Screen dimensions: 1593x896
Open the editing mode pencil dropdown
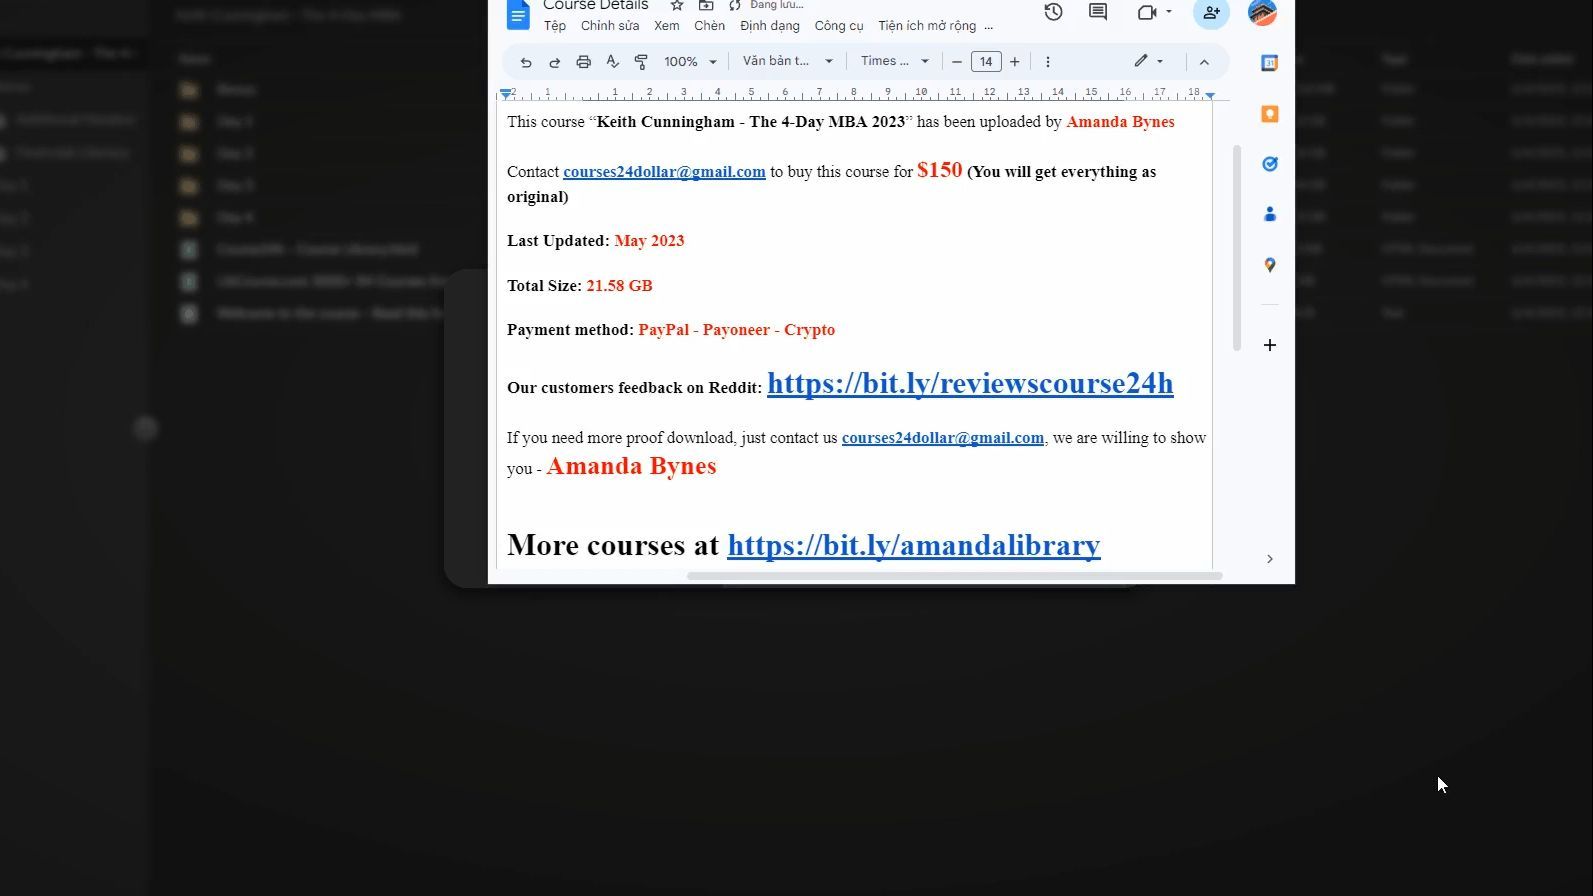click(x=1149, y=61)
